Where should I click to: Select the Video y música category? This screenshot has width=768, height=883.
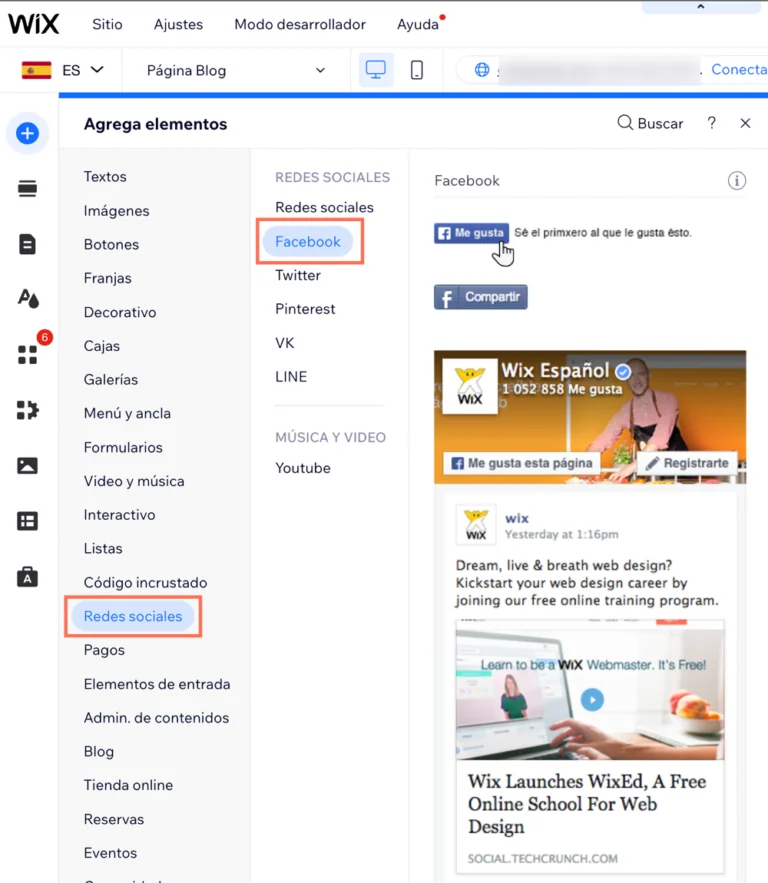[x=133, y=481]
